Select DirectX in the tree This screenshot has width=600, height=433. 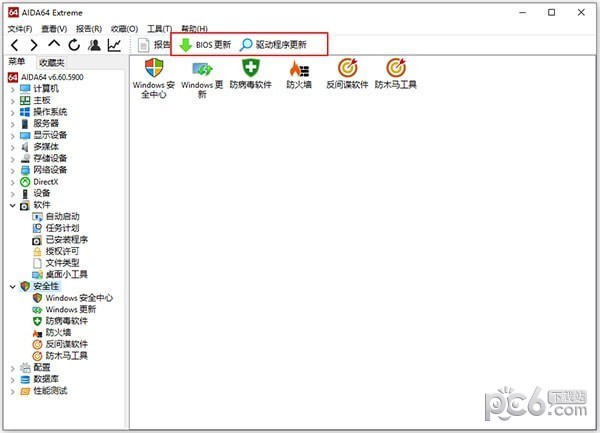click(x=39, y=182)
